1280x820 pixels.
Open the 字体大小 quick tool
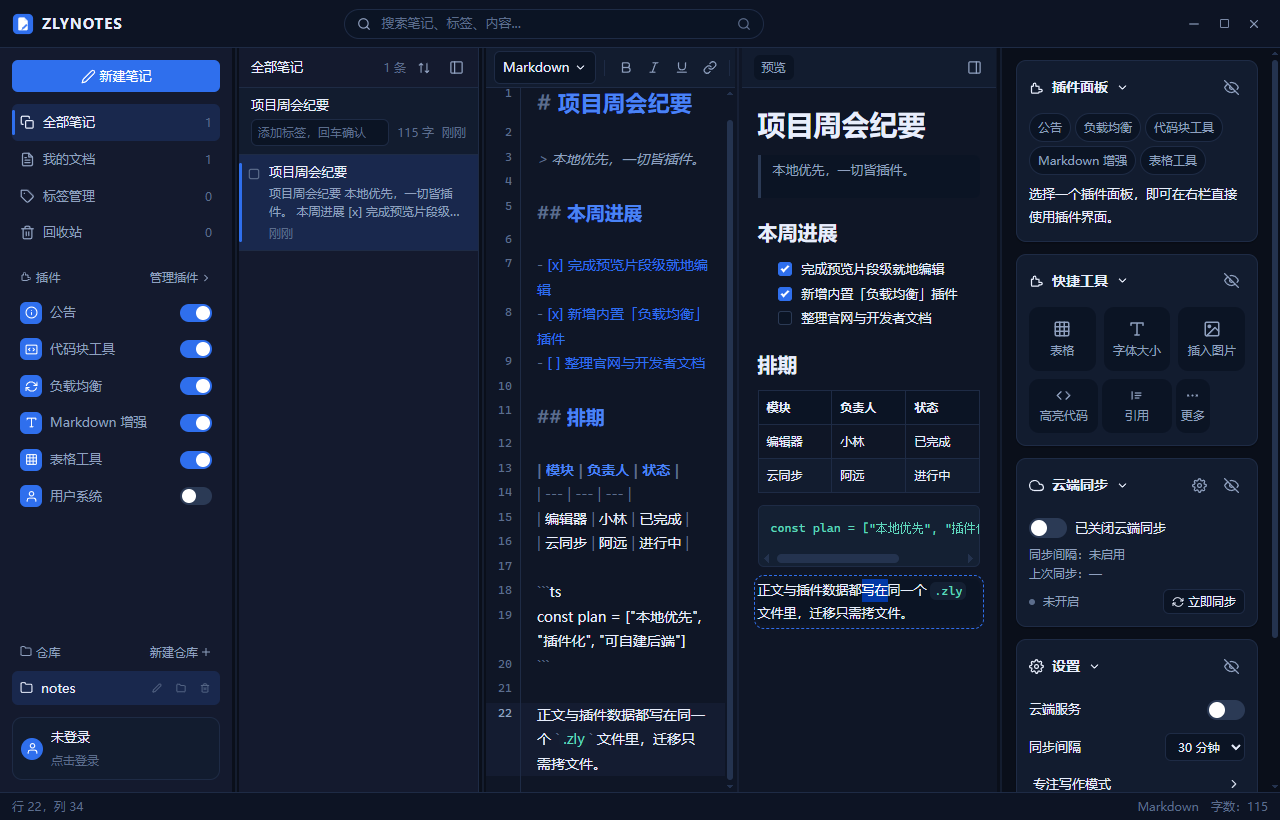[1137, 339]
